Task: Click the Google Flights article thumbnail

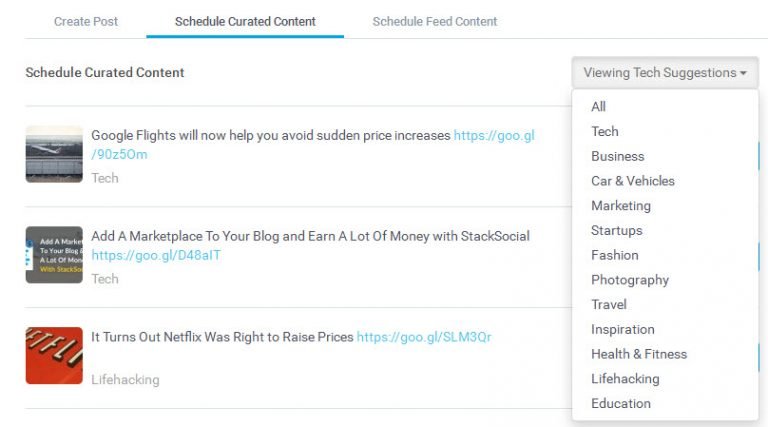Action: (54, 154)
